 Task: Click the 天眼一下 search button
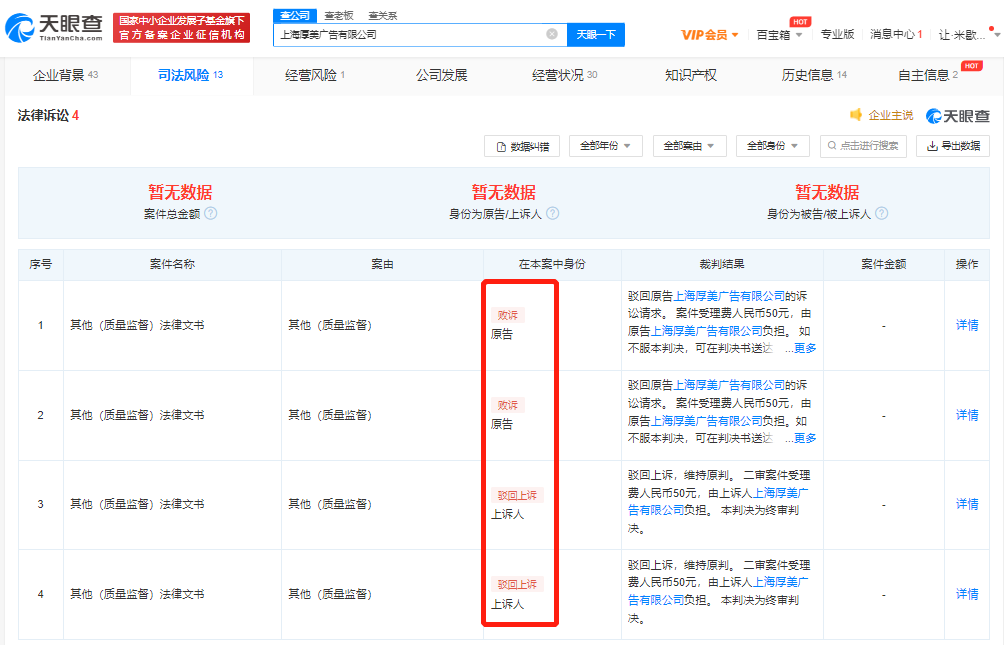pos(596,35)
